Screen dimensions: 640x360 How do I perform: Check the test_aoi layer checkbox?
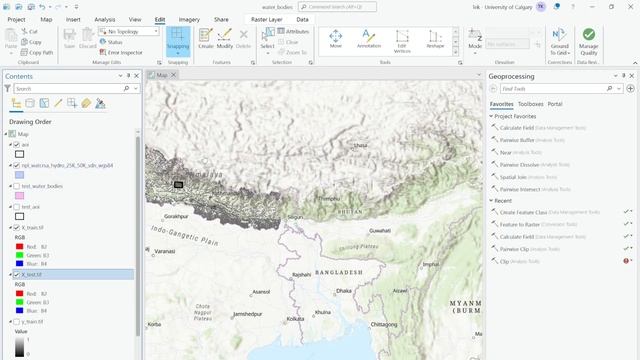point(17,207)
